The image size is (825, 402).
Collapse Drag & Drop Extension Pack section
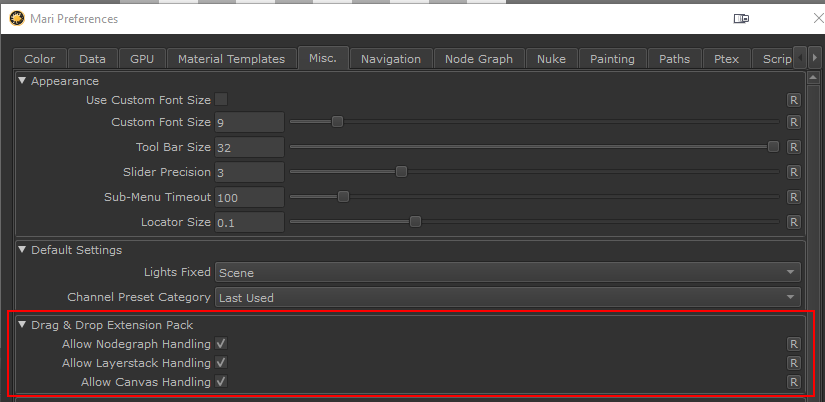coord(23,325)
